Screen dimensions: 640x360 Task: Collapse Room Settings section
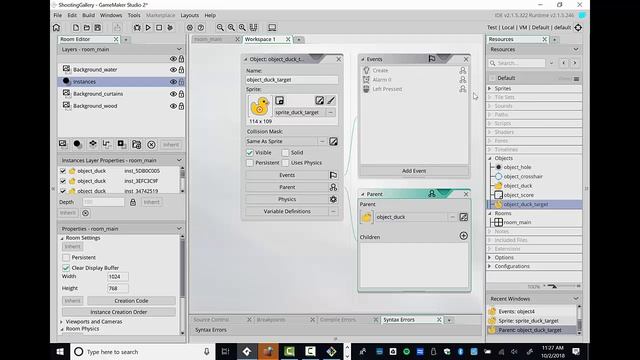coord(62,238)
